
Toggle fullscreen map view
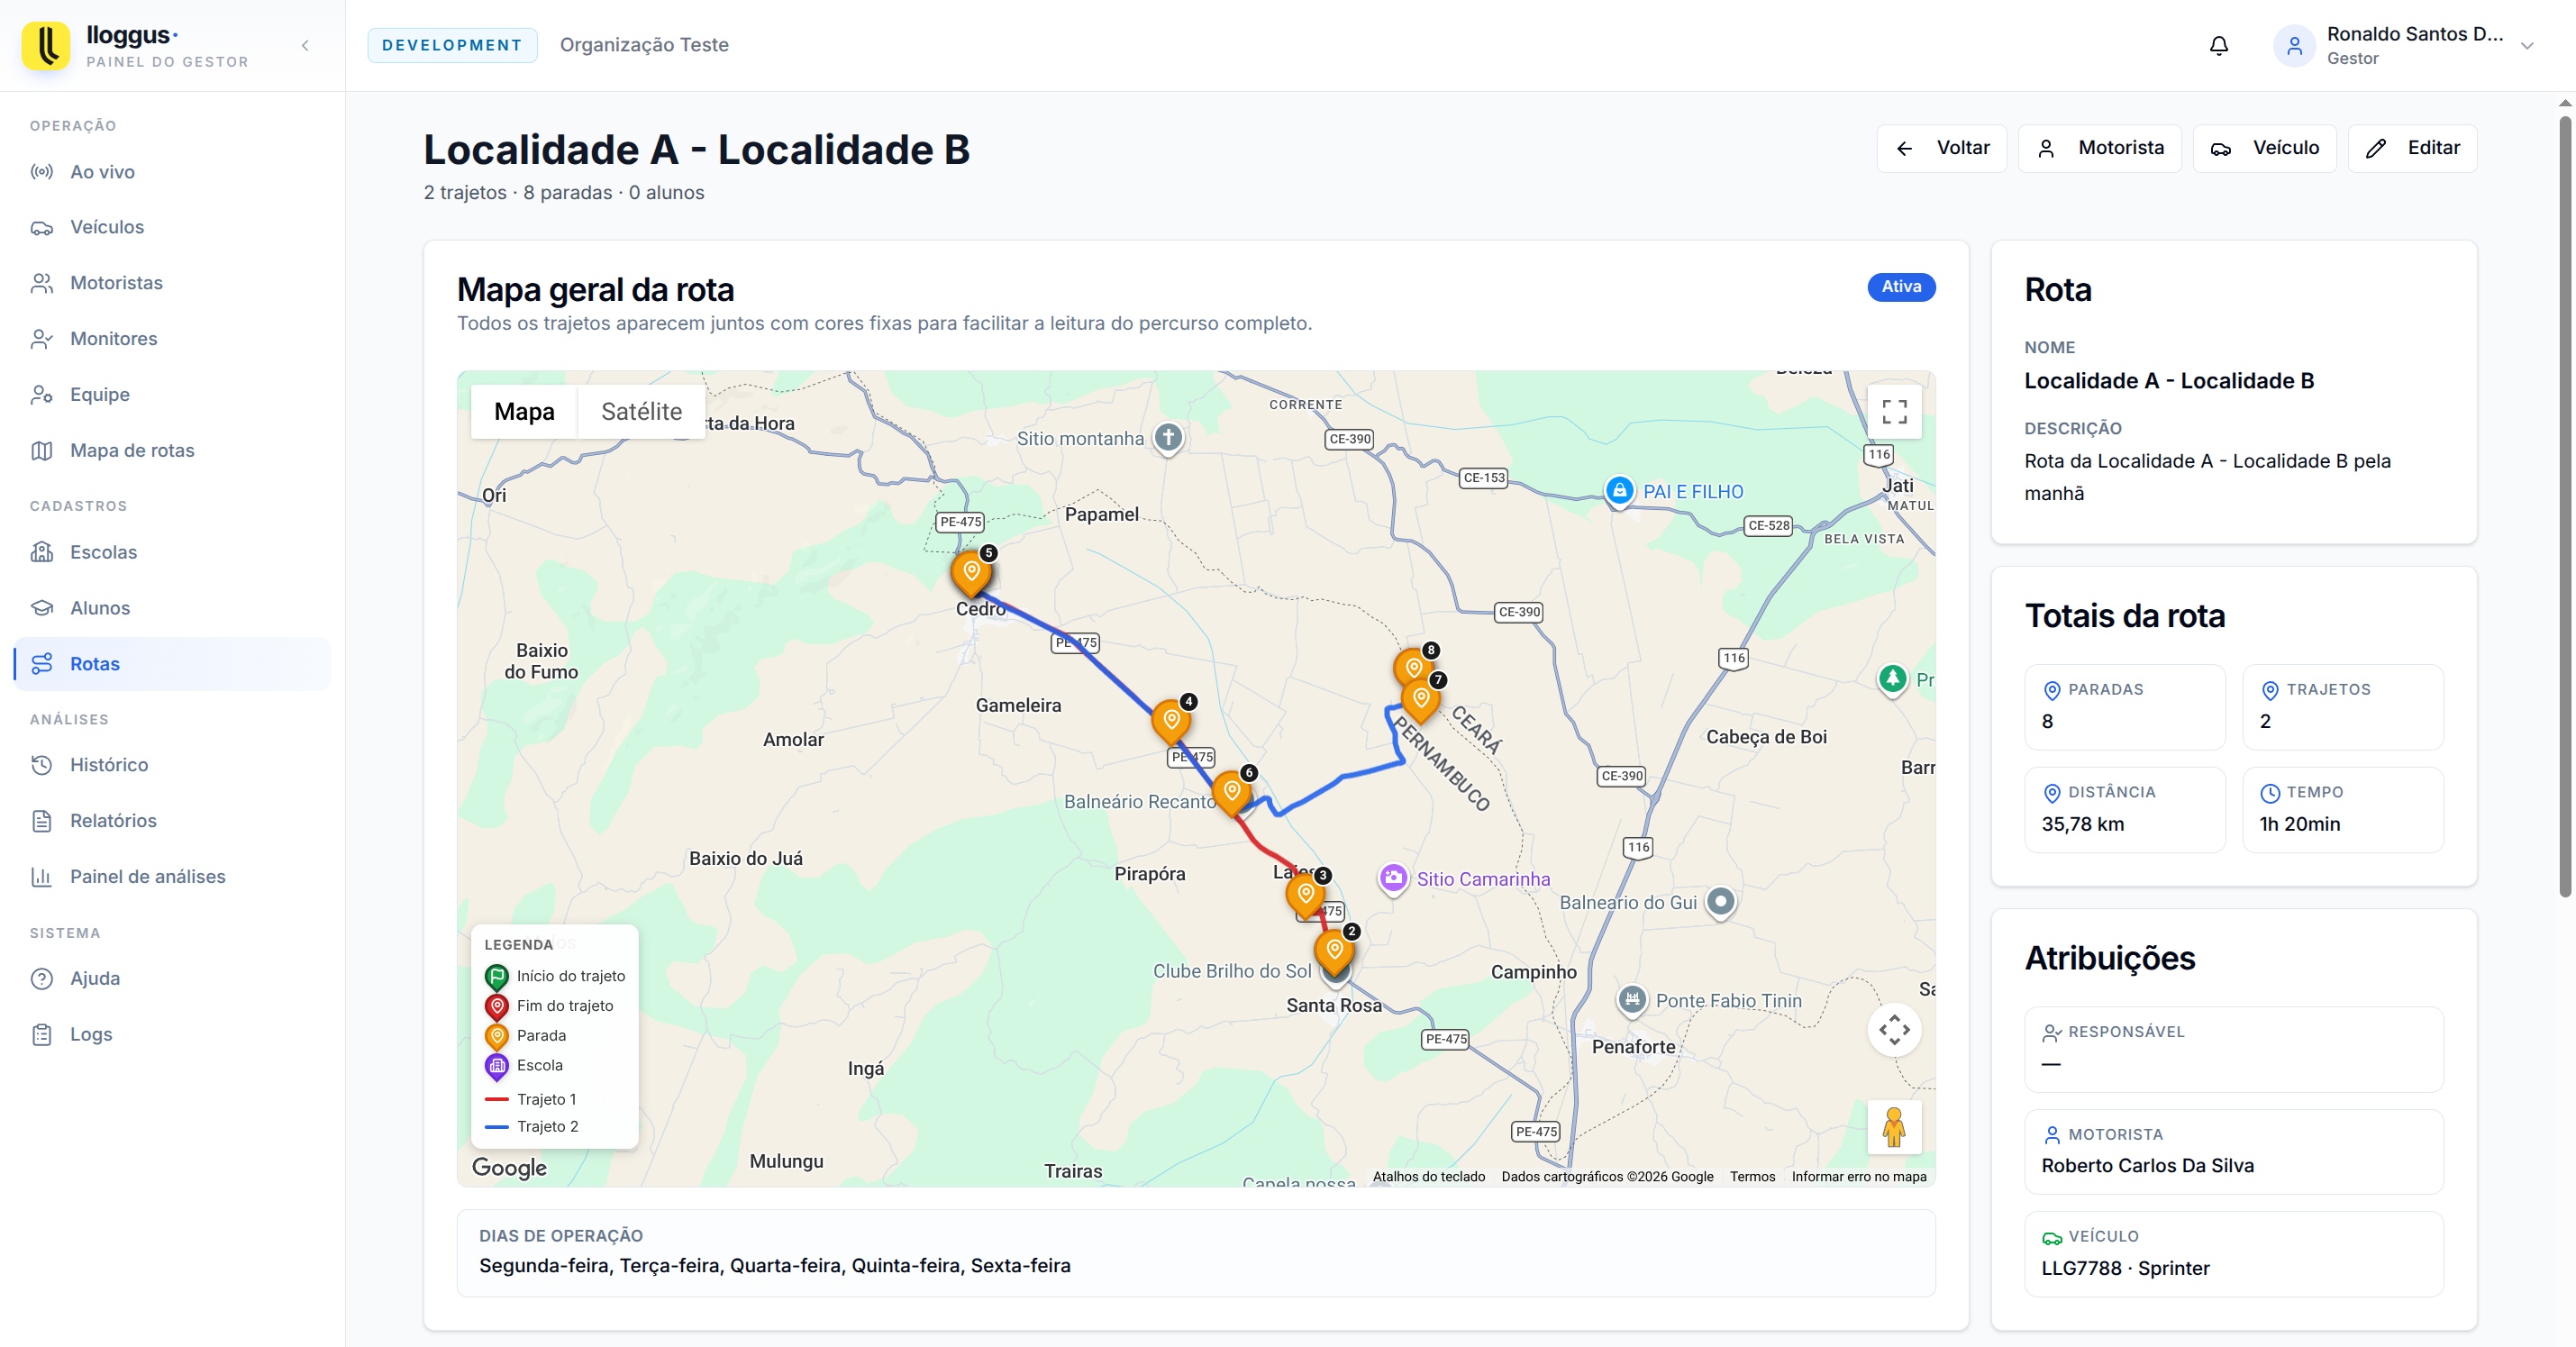[1894, 411]
